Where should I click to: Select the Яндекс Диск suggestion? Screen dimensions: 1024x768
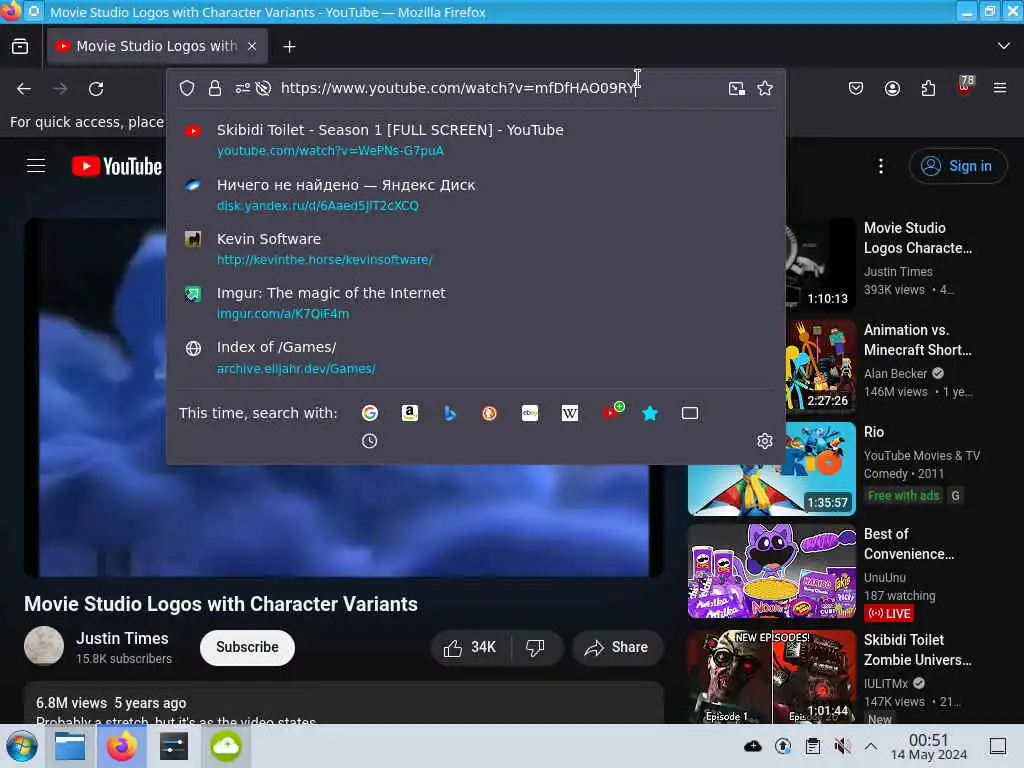(x=475, y=195)
